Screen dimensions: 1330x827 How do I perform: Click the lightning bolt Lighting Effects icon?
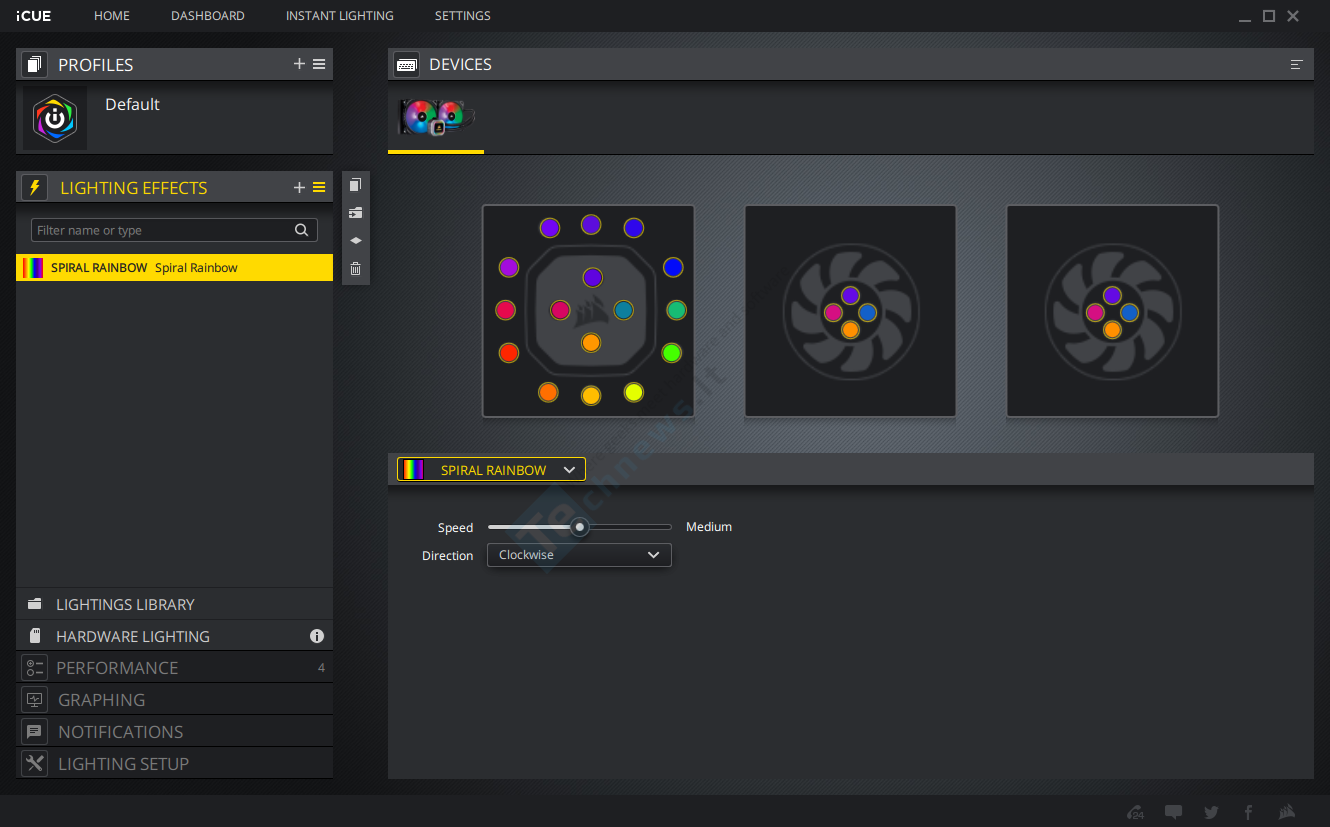pos(35,187)
